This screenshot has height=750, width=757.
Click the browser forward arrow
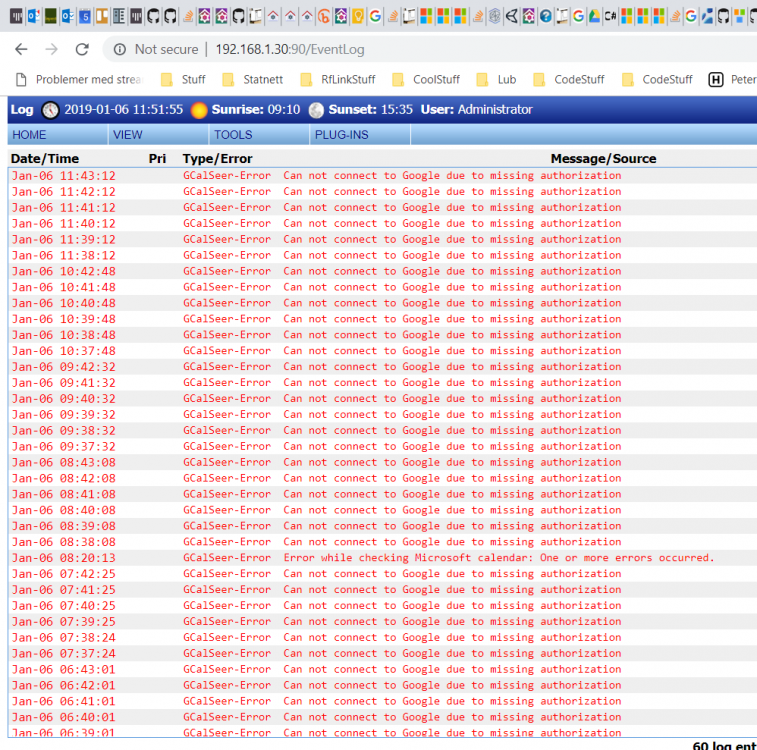pos(51,49)
